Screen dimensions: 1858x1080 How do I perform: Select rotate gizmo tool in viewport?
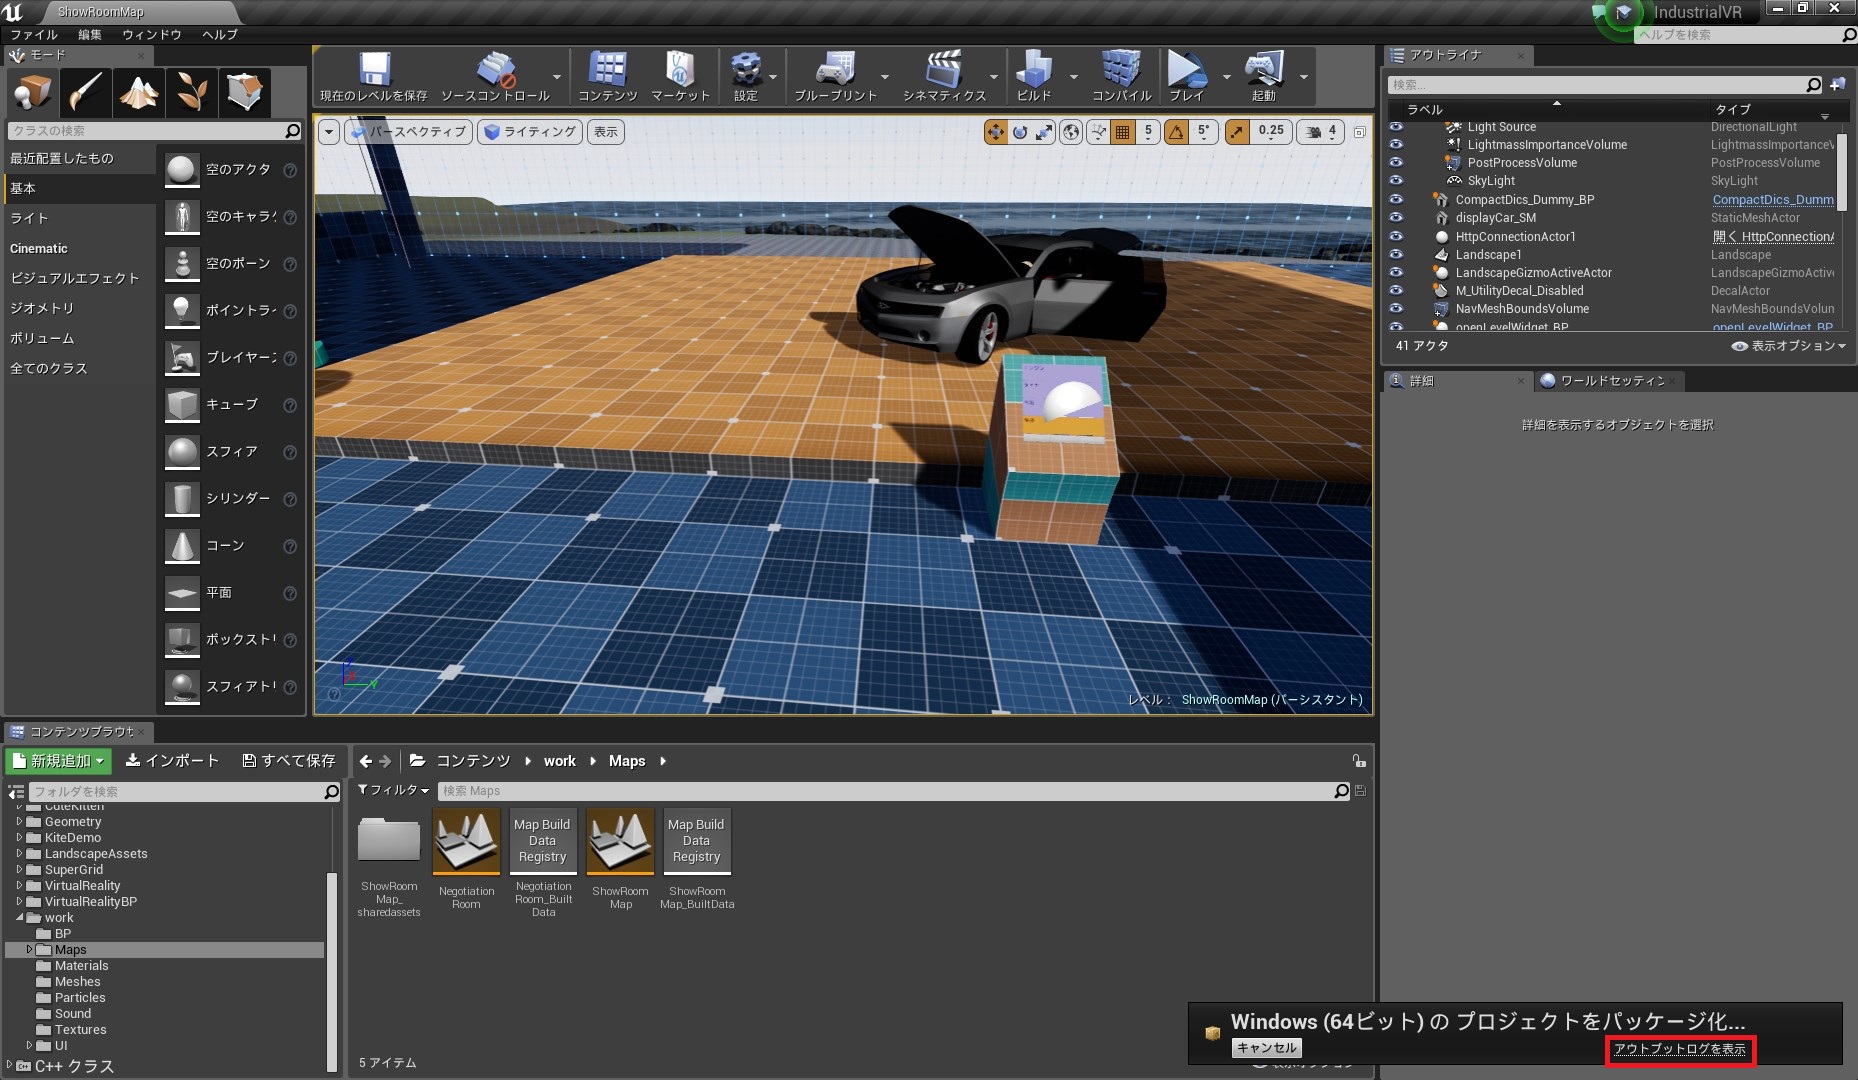(x=1020, y=132)
